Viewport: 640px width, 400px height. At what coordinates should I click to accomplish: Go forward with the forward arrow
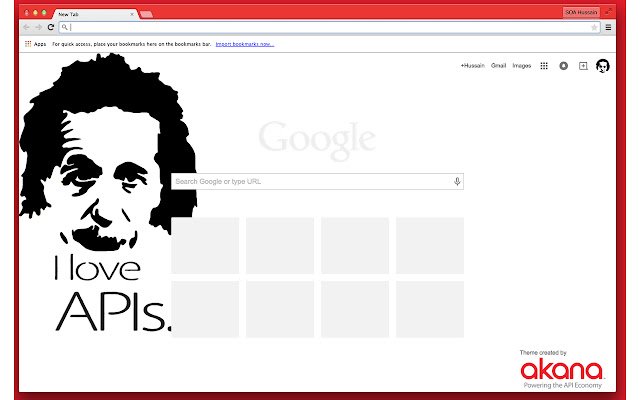pos(38,27)
